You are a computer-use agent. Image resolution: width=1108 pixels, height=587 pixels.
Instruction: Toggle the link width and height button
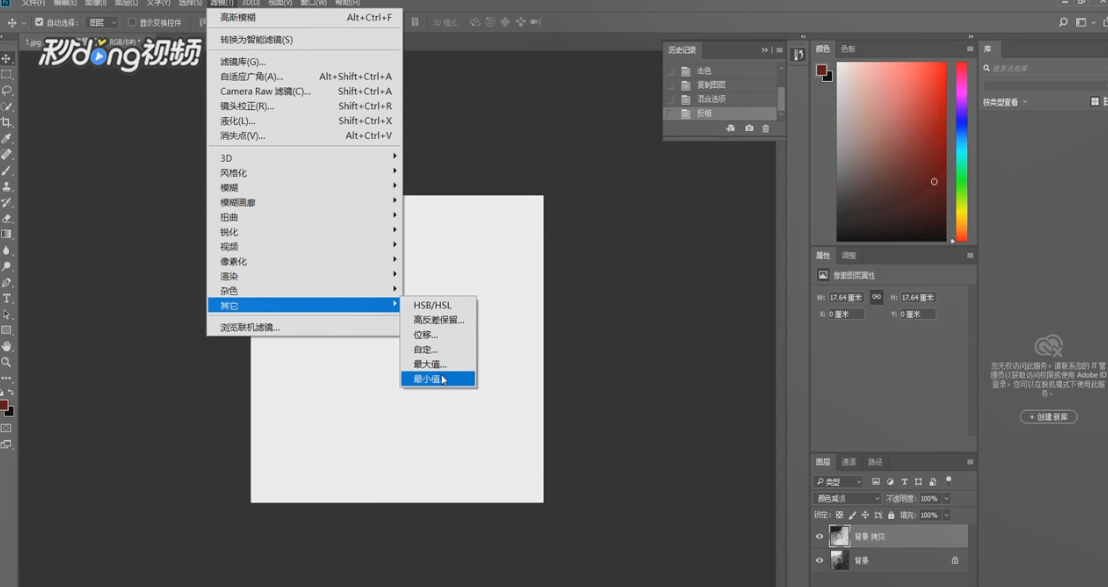(x=876, y=297)
